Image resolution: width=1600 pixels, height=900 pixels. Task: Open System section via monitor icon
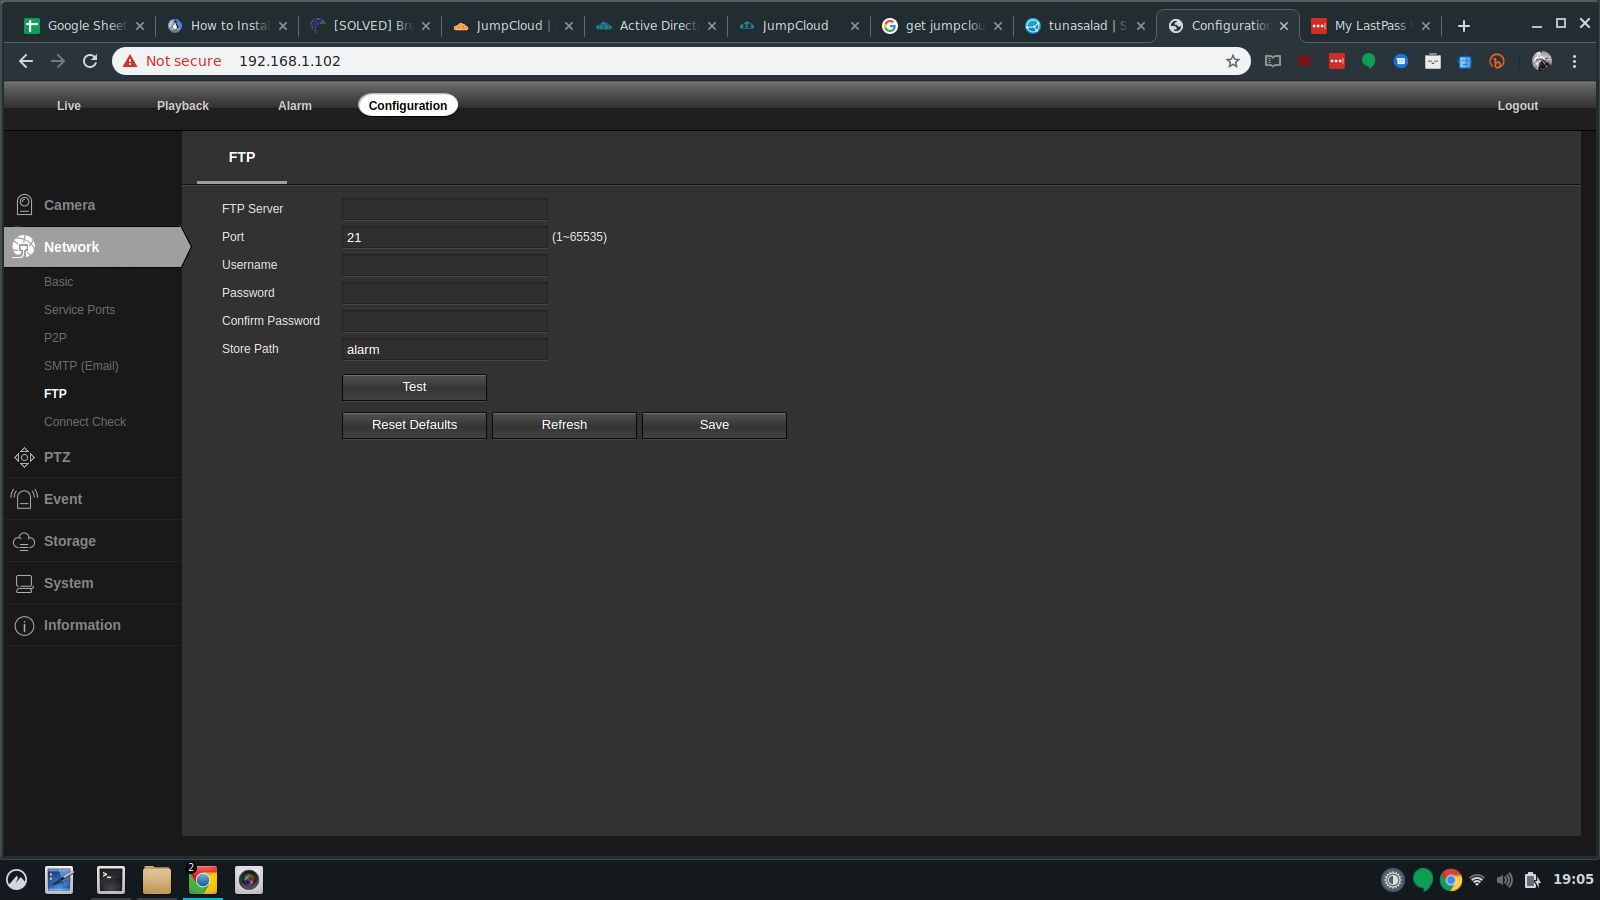(24, 583)
